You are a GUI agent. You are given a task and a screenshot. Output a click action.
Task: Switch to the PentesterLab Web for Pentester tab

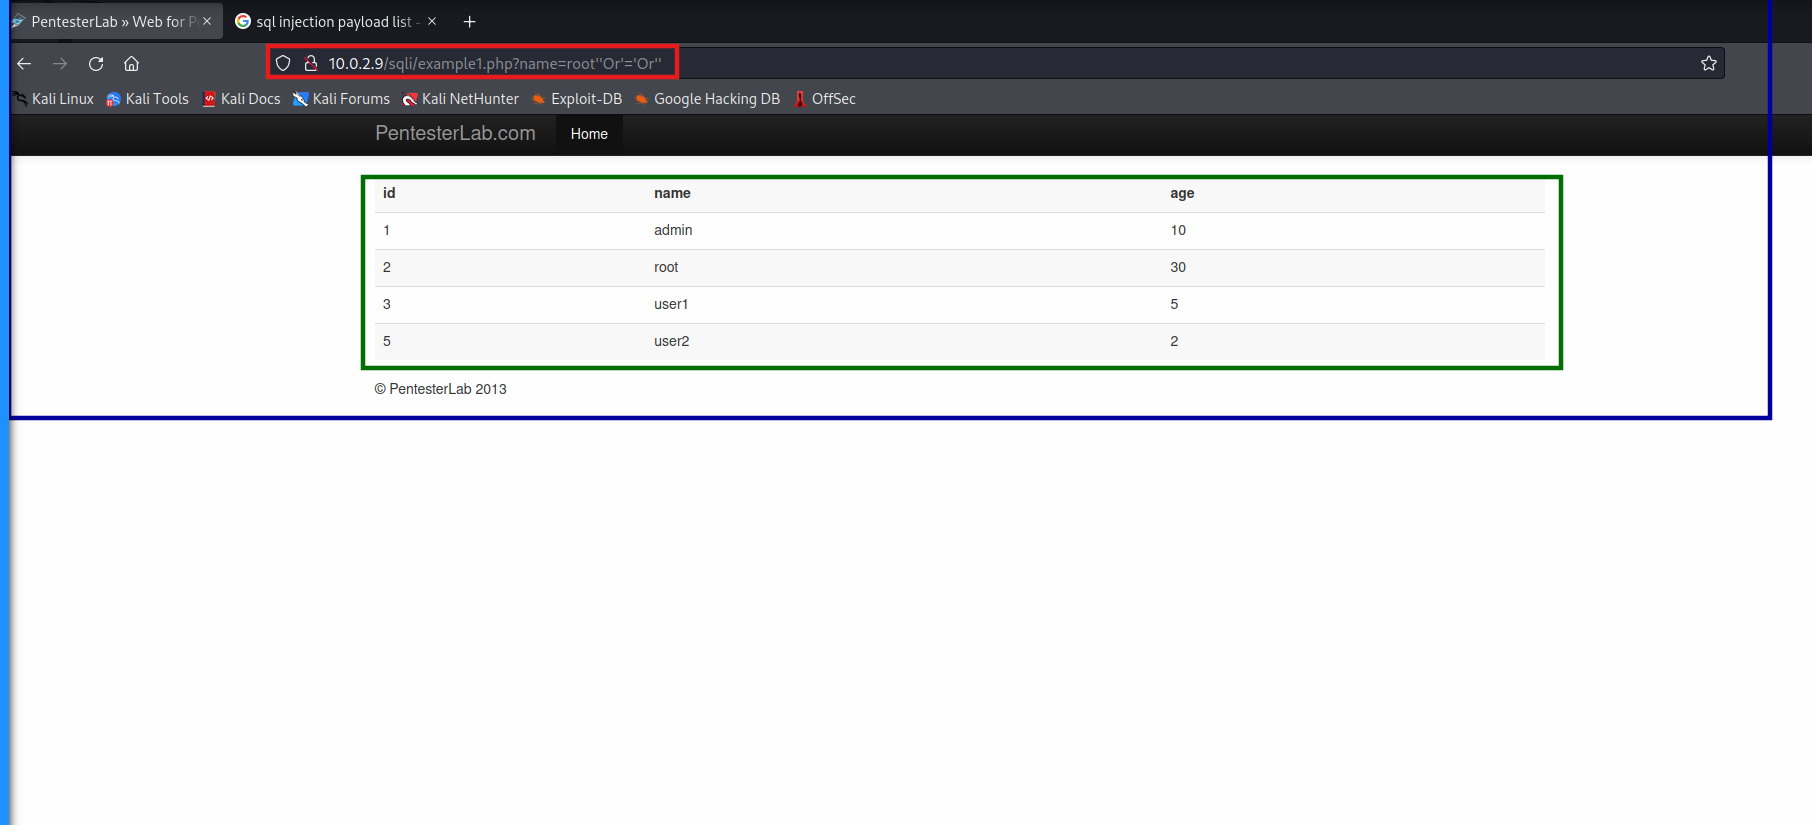[x=115, y=21]
